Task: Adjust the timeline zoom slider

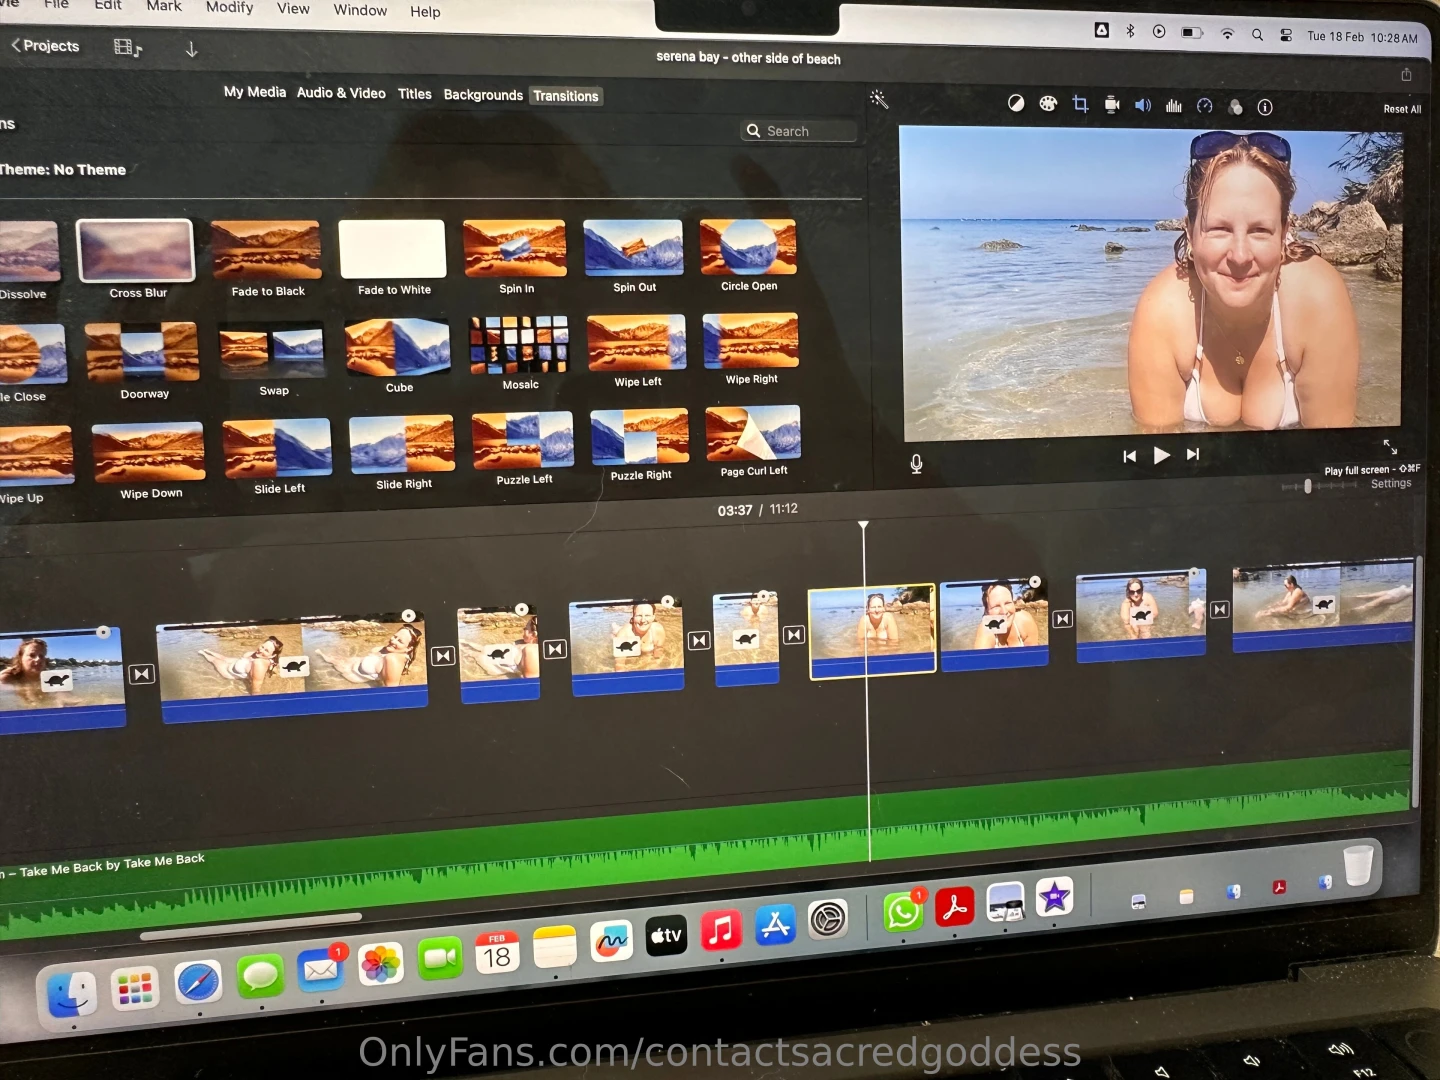Action: (x=1308, y=486)
